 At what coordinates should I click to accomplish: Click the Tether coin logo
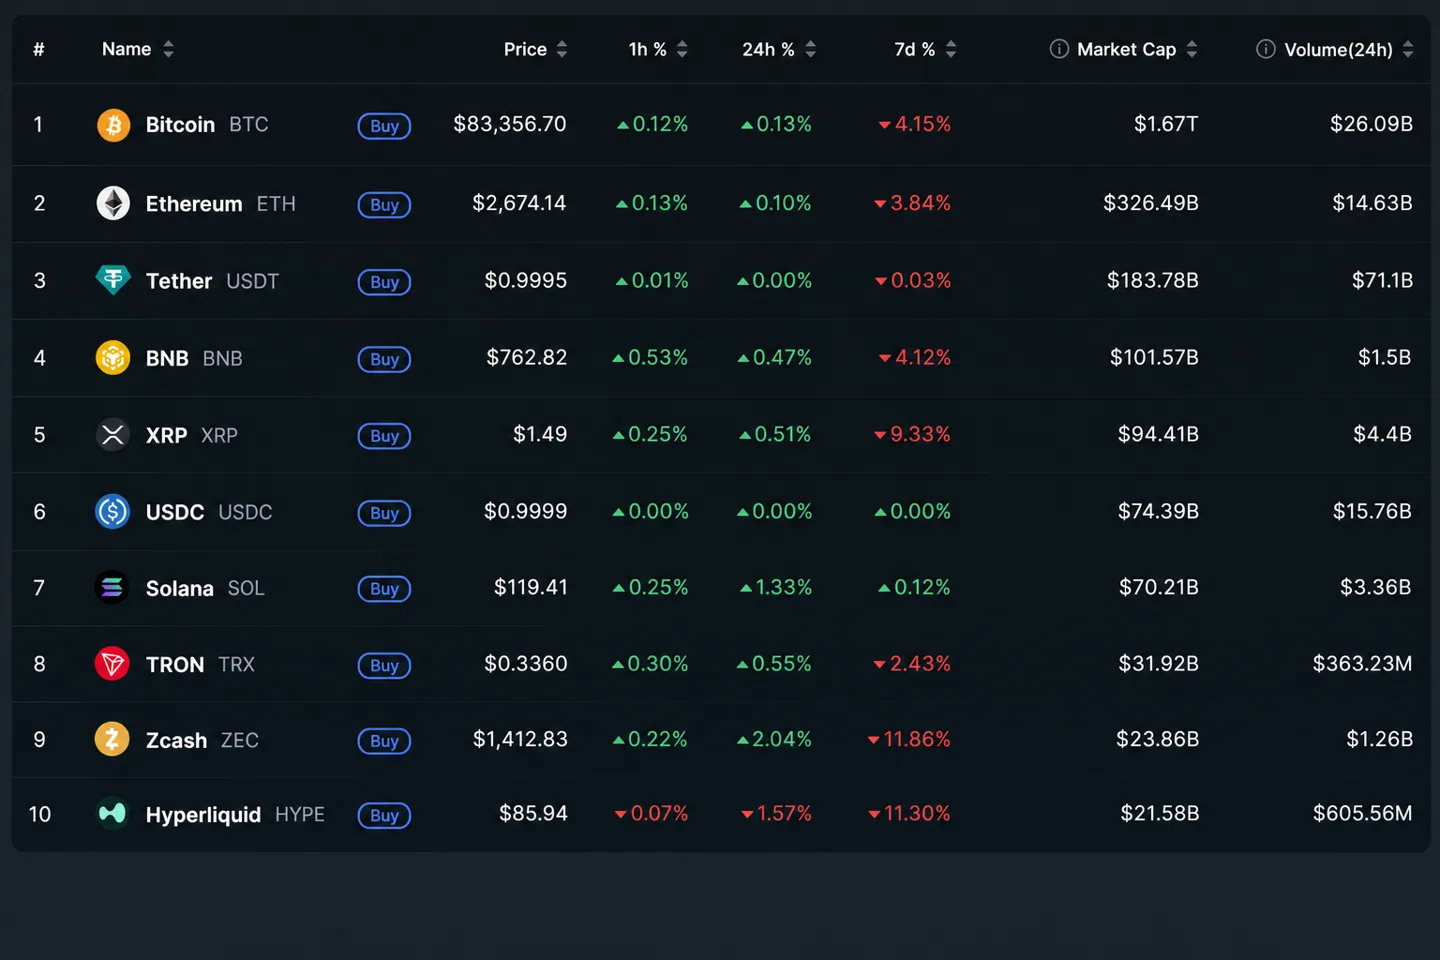(x=113, y=280)
